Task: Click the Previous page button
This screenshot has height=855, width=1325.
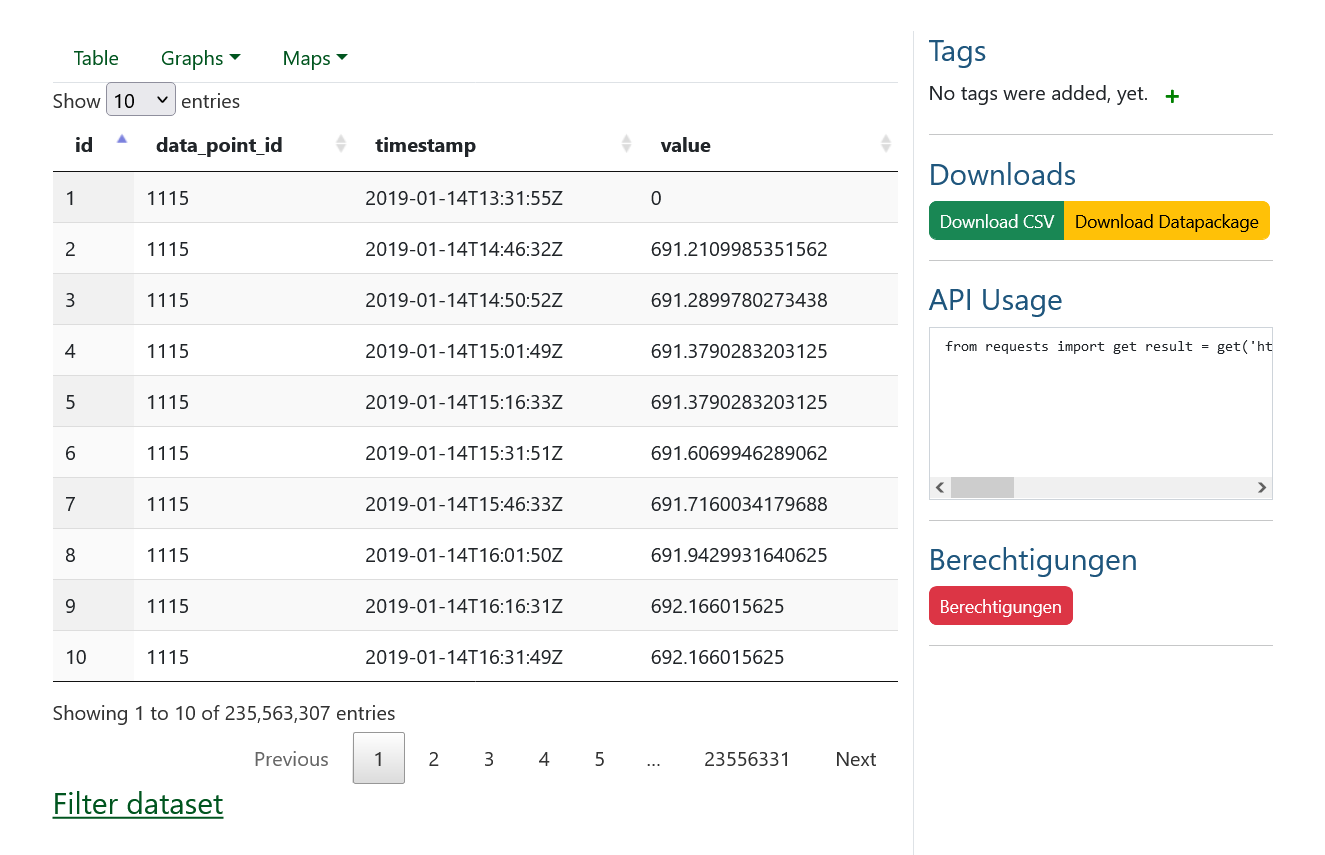Action: point(291,759)
